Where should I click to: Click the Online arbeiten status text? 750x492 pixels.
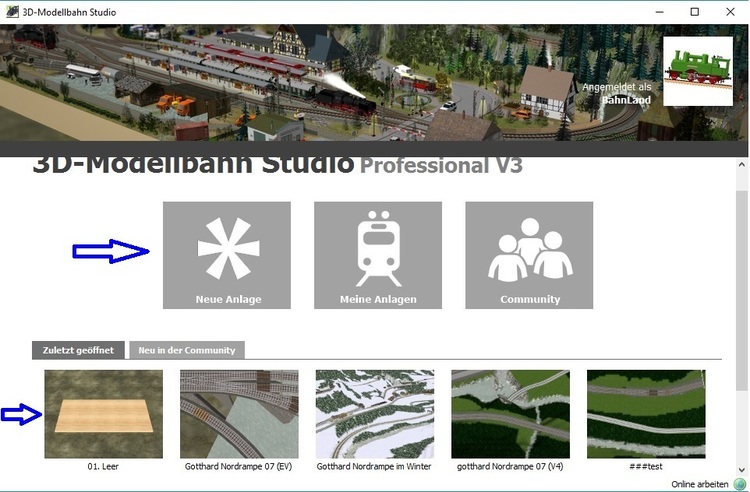[x=700, y=484]
